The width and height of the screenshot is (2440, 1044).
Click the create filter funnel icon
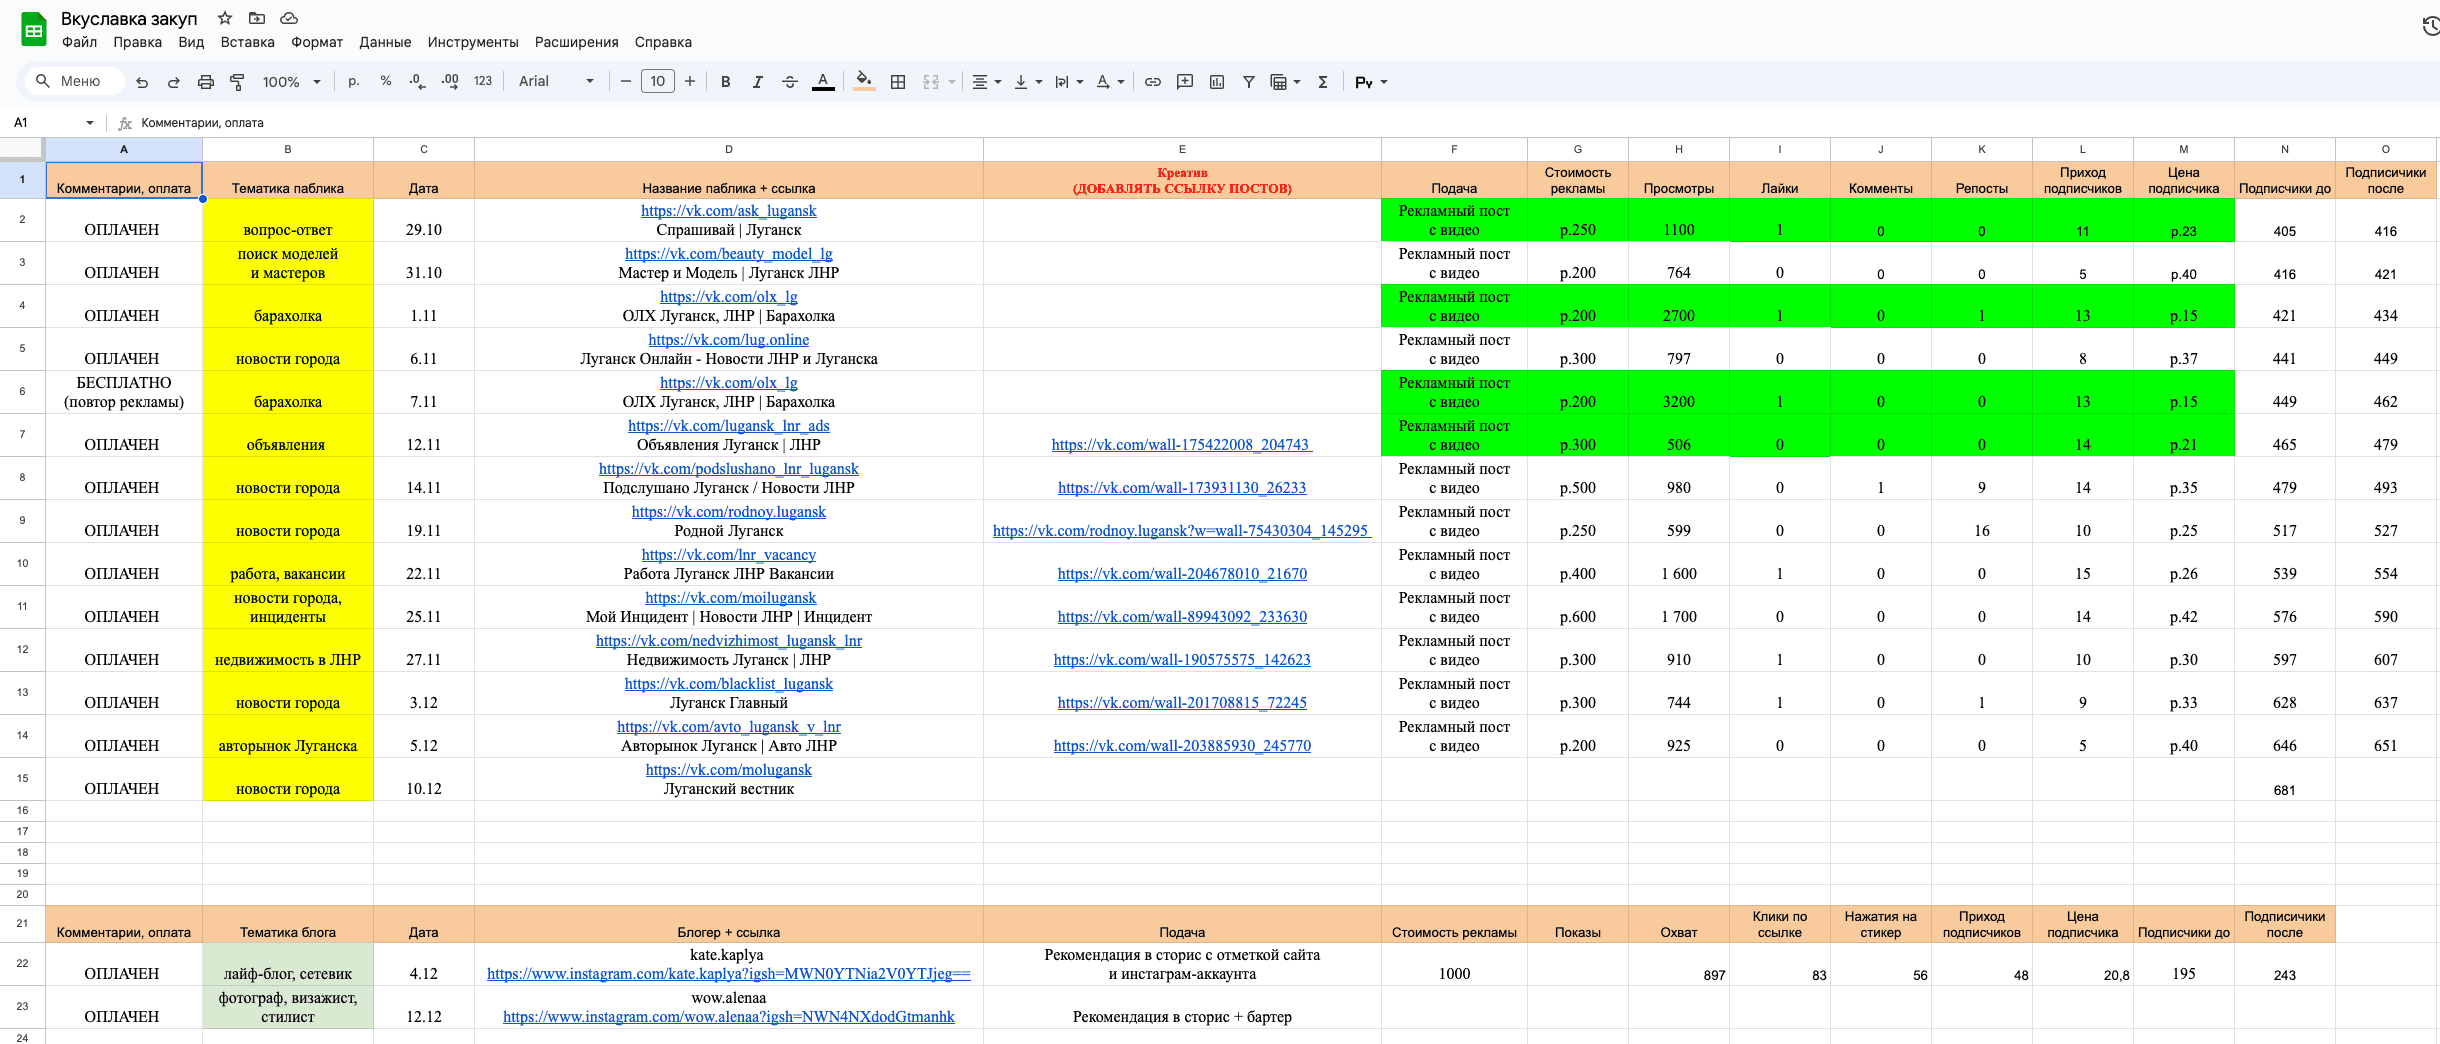pyautogui.click(x=1249, y=82)
